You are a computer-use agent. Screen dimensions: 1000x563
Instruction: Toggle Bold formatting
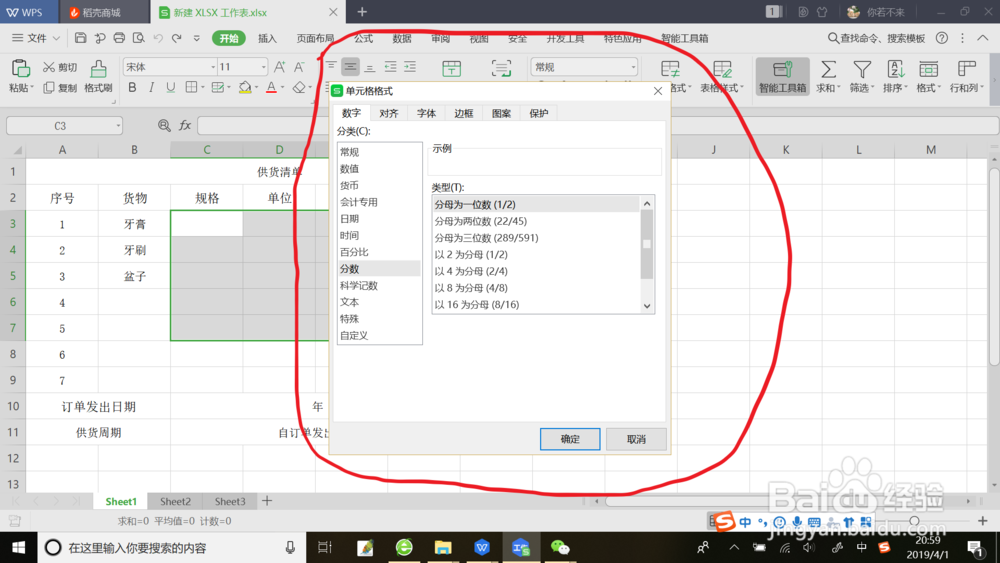point(132,87)
